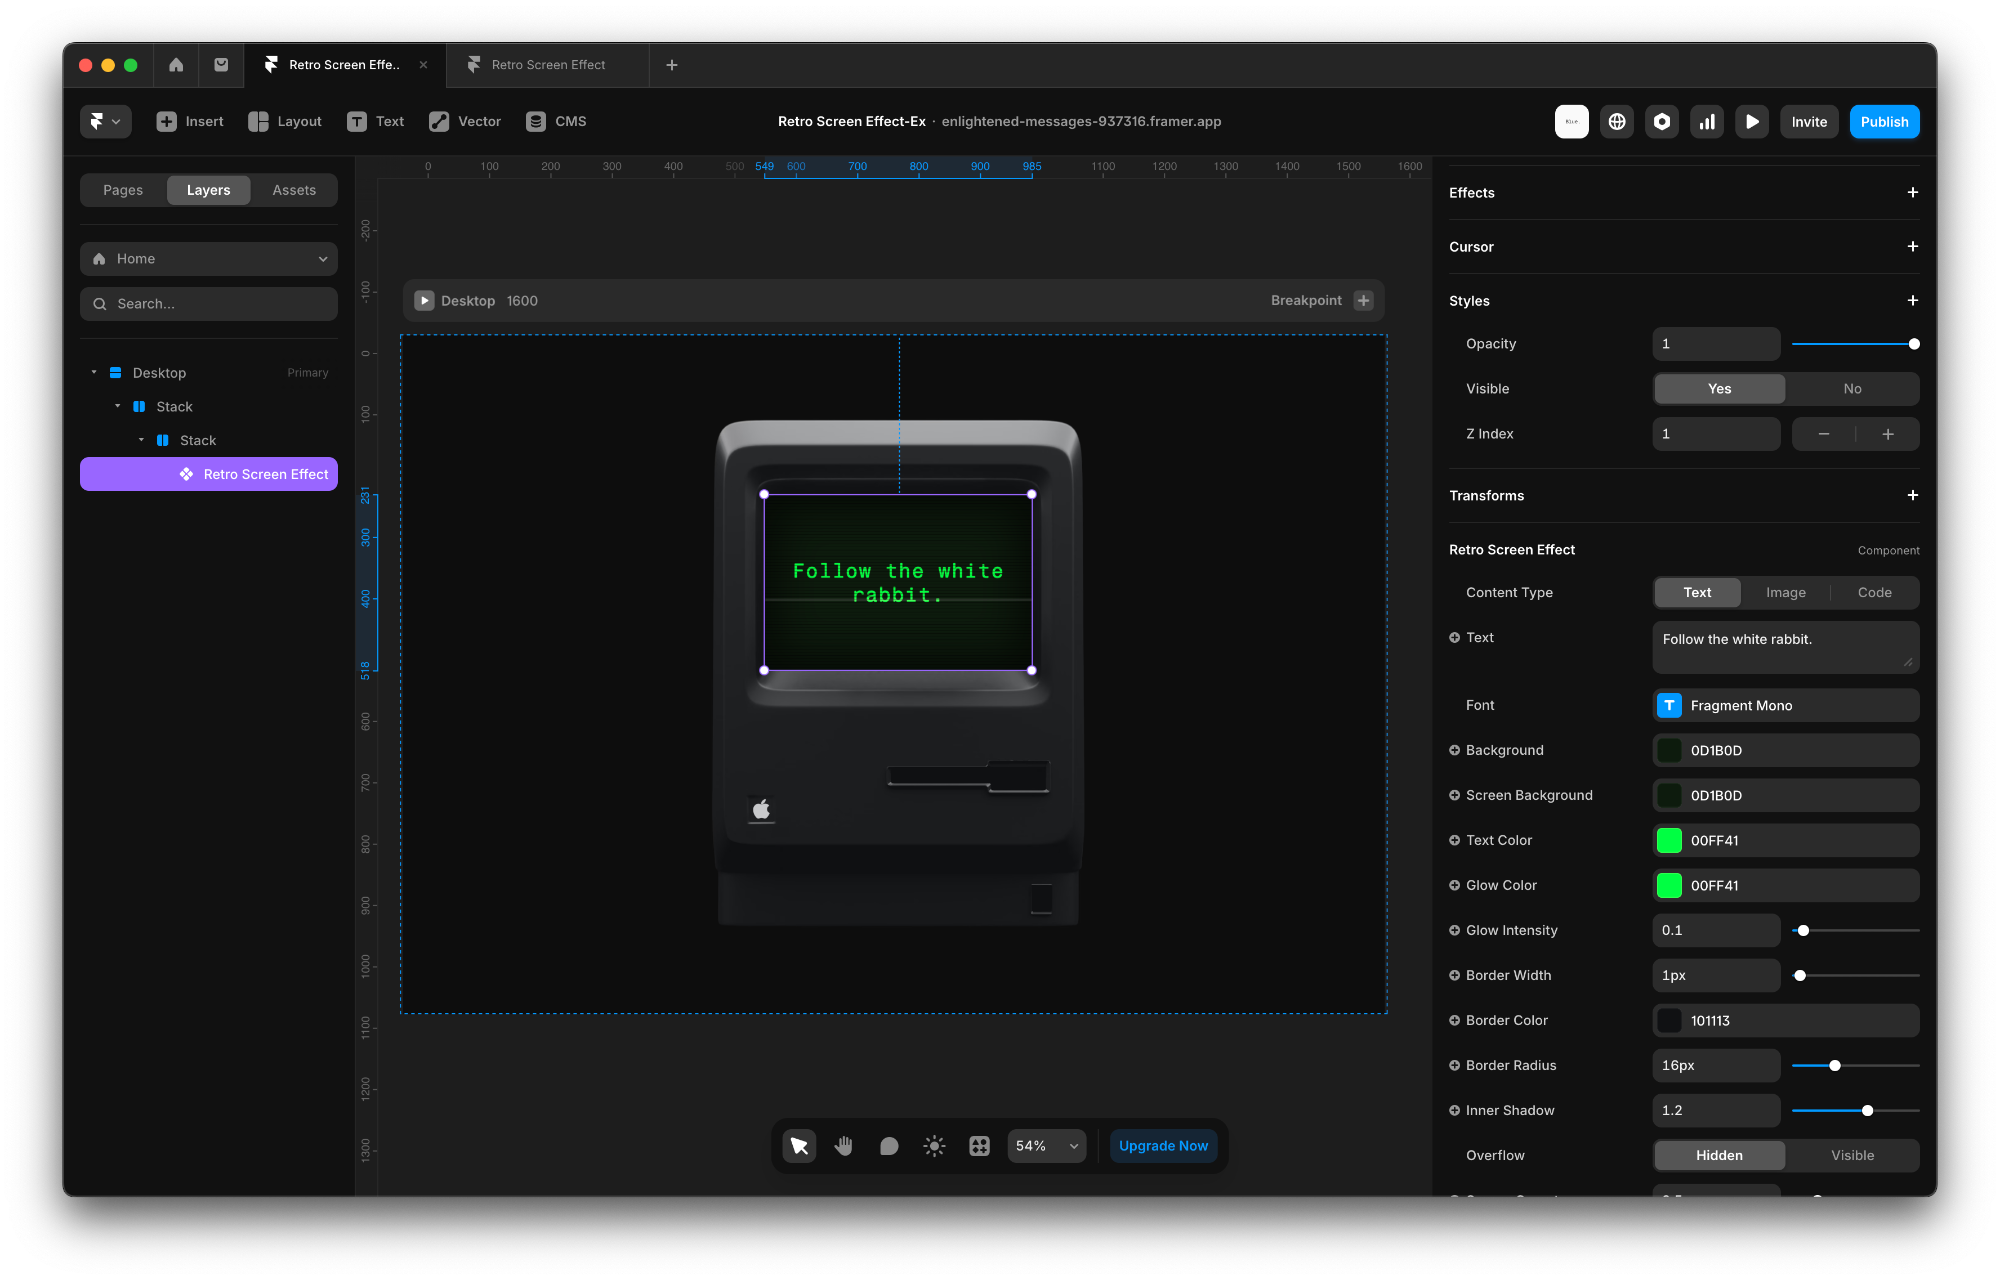Select the hand pan tool
Screen dimensions: 2000x1280
[x=844, y=1146]
